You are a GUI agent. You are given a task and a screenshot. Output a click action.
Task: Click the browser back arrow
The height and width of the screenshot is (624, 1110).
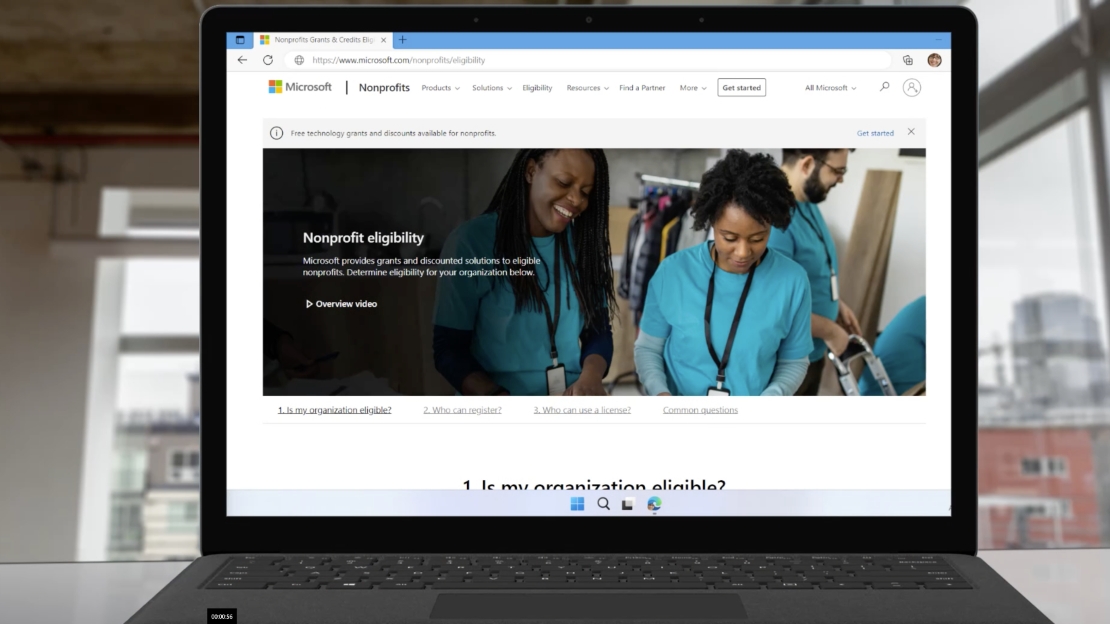pyautogui.click(x=242, y=60)
